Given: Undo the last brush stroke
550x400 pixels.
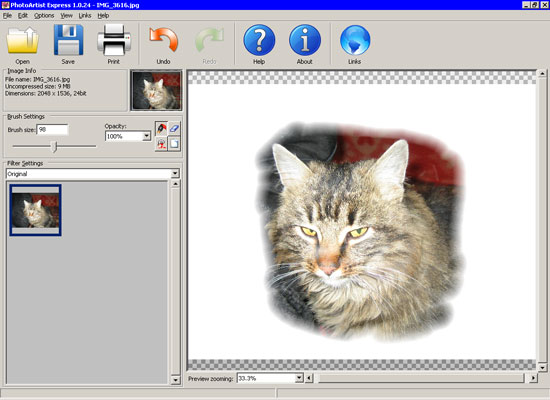Looking at the screenshot, I should pyautogui.click(x=163, y=40).
